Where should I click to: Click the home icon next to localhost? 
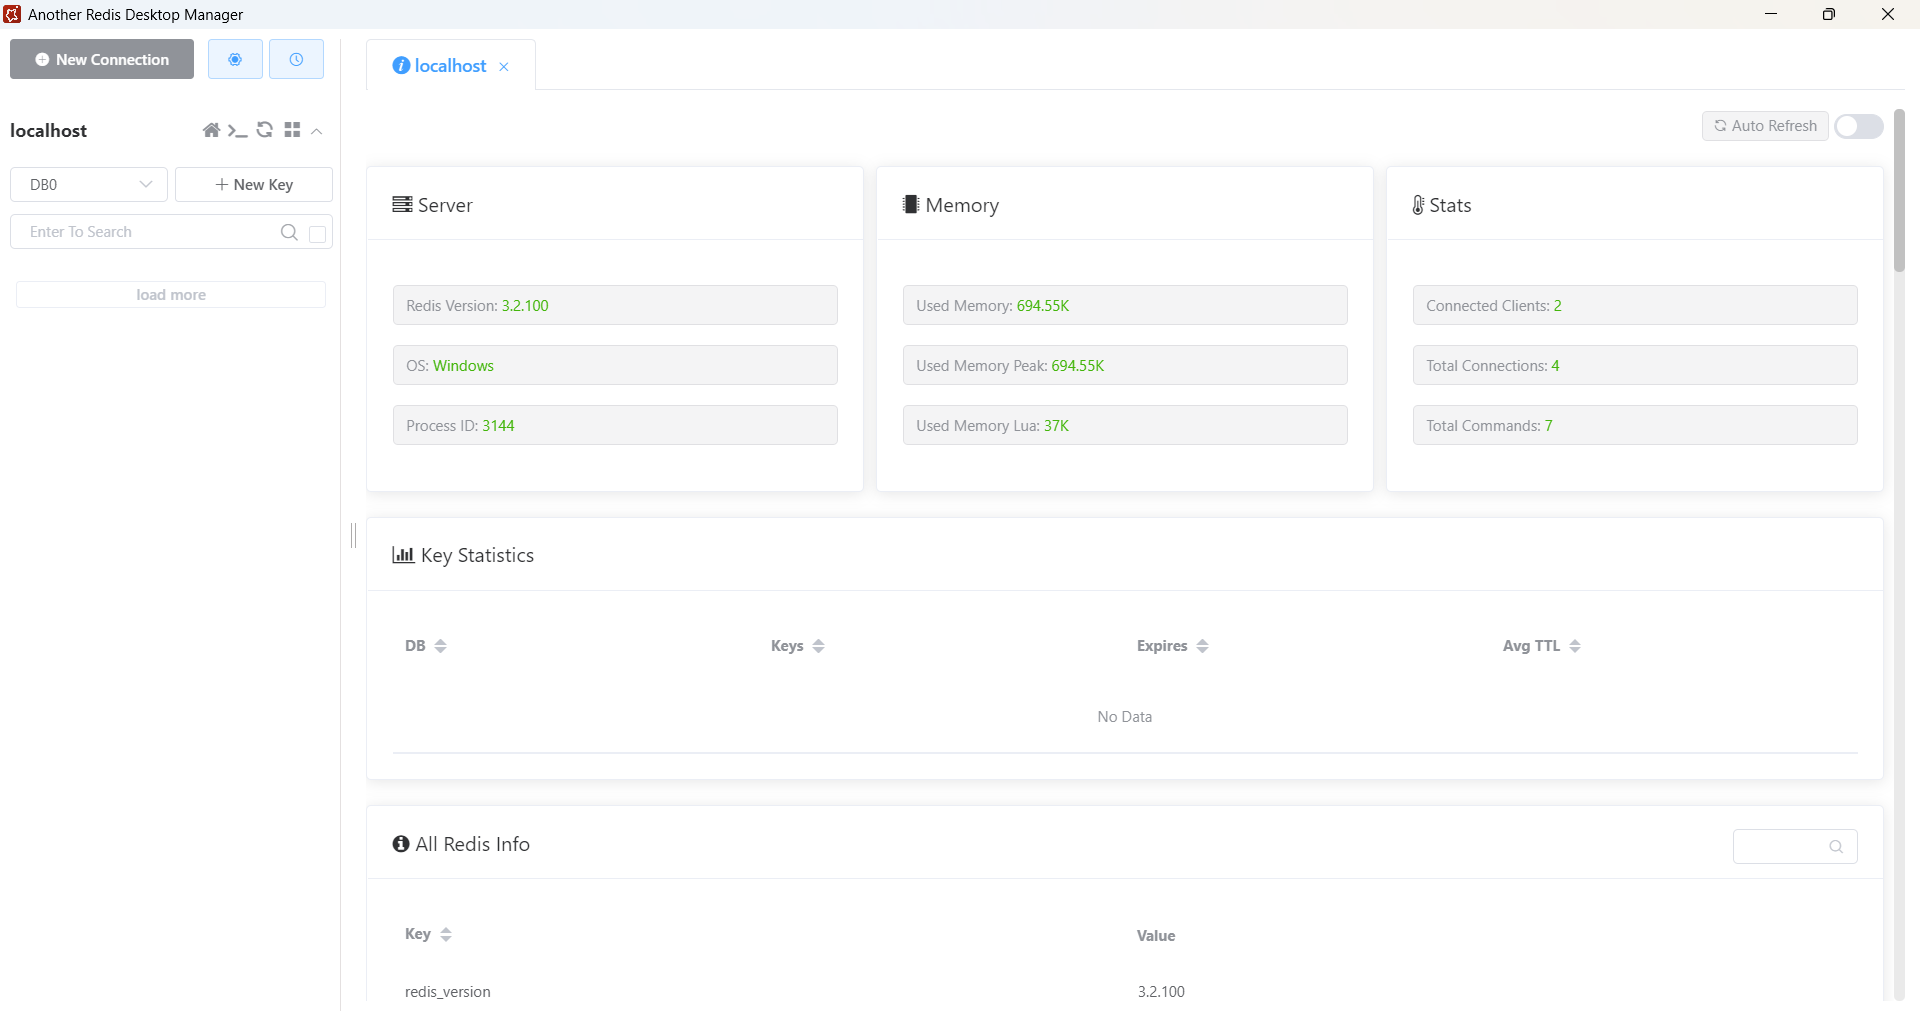click(x=211, y=130)
